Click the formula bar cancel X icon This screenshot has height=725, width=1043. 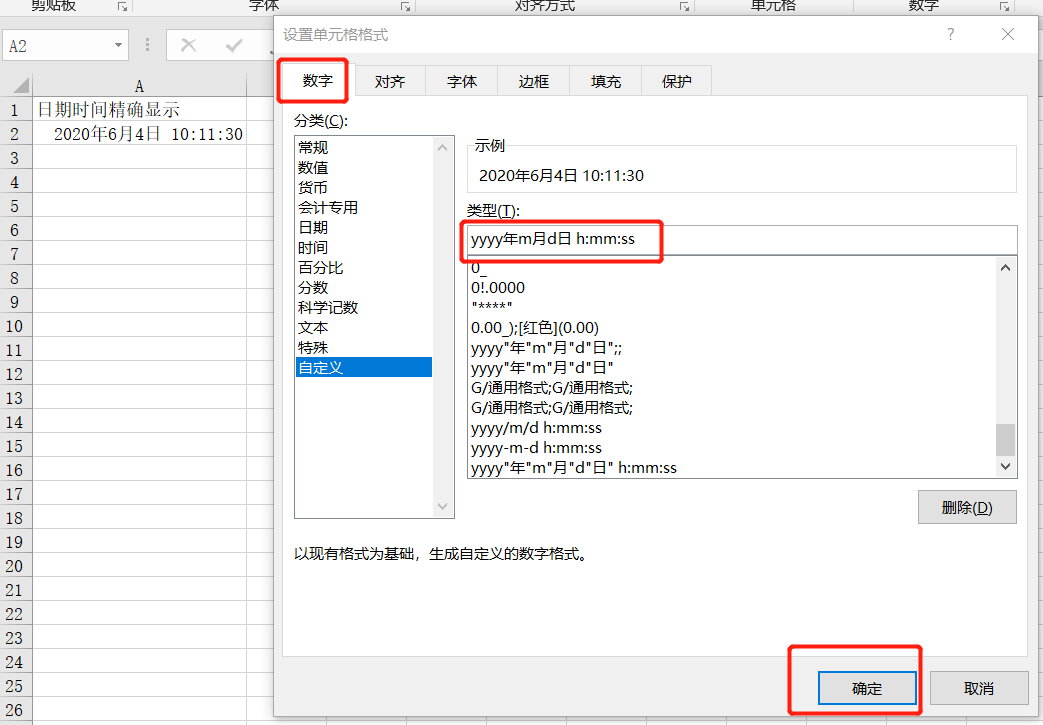189,45
